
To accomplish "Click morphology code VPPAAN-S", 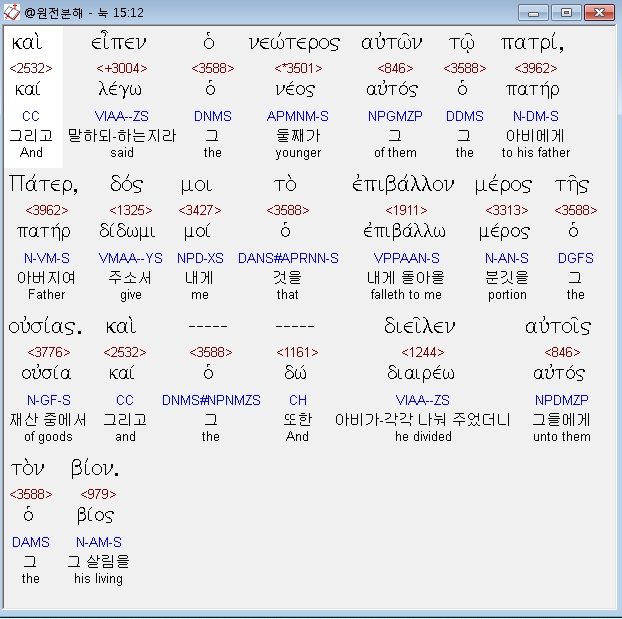I will (x=406, y=258).
